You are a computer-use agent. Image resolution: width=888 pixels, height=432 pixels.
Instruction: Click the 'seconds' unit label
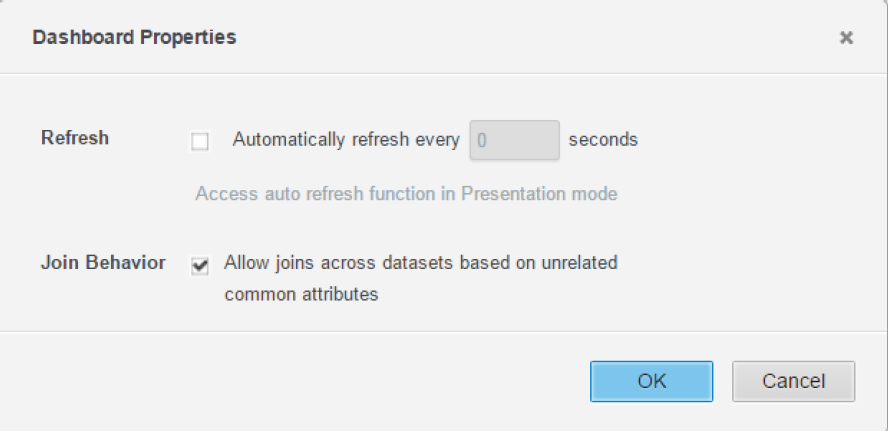pyautogui.click(x=603, y=140)
